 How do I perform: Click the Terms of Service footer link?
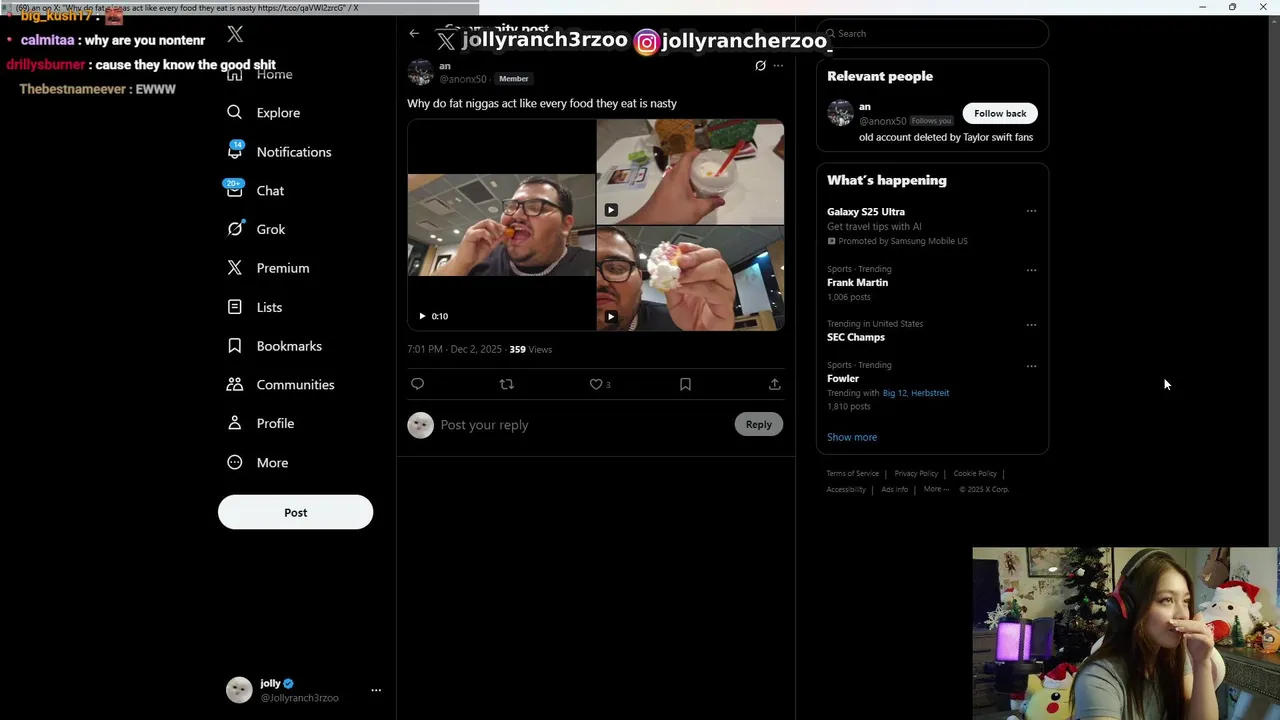(853, 474)
